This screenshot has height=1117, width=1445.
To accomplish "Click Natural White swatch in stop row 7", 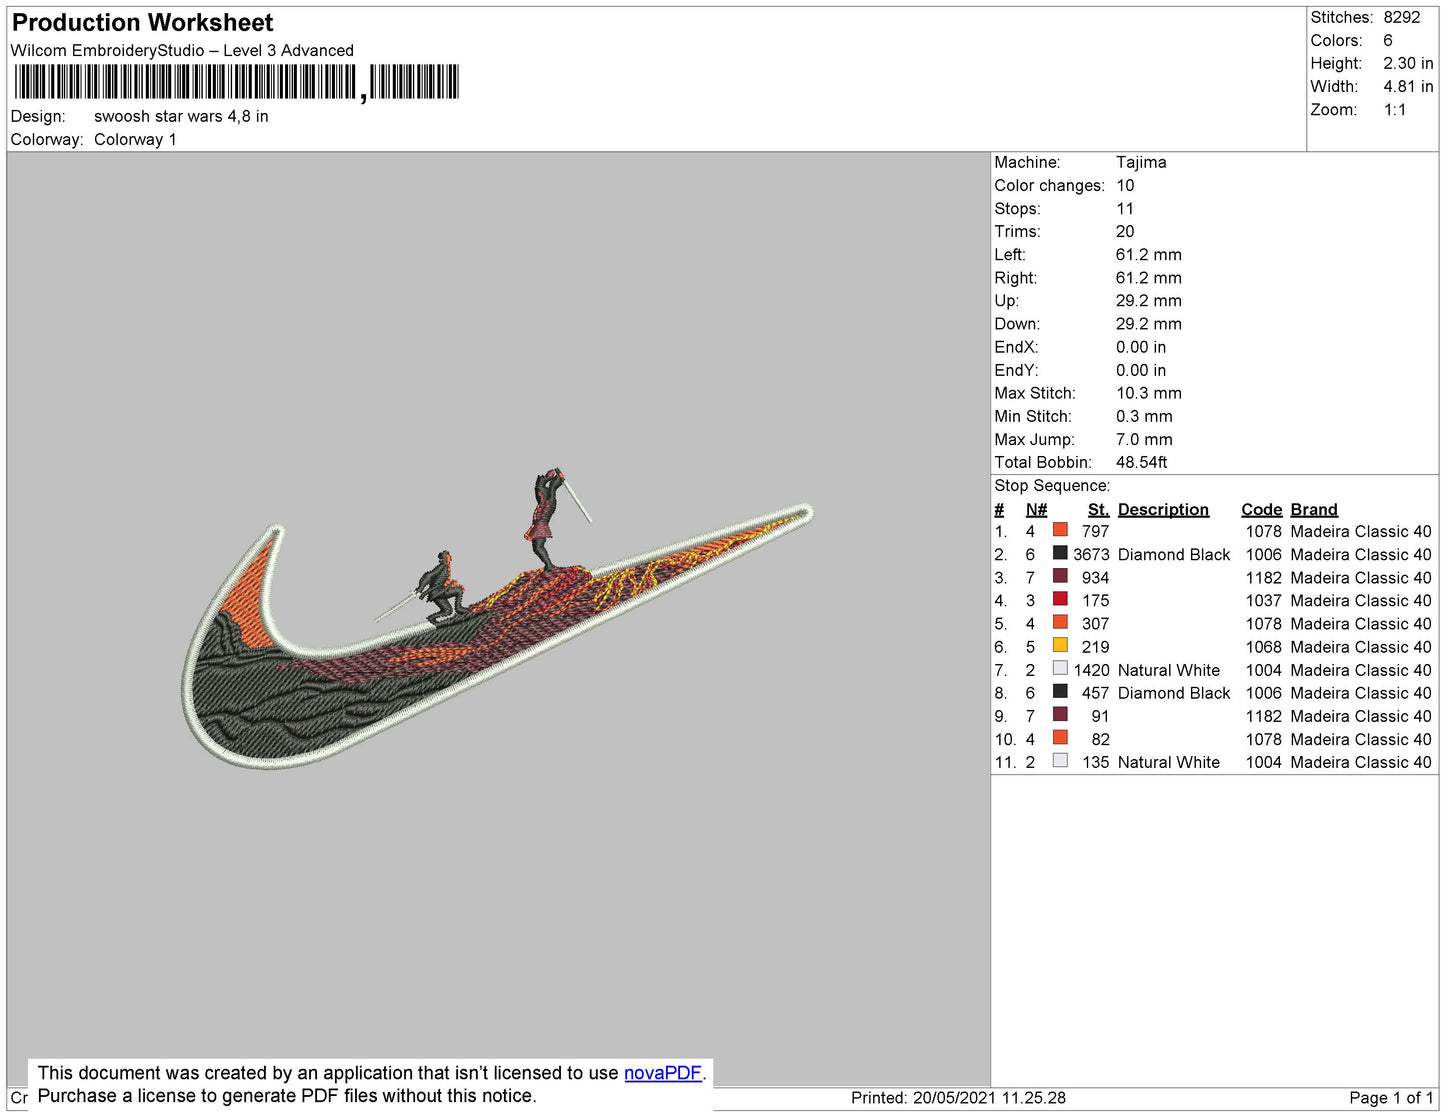I will click(1060, 669).
